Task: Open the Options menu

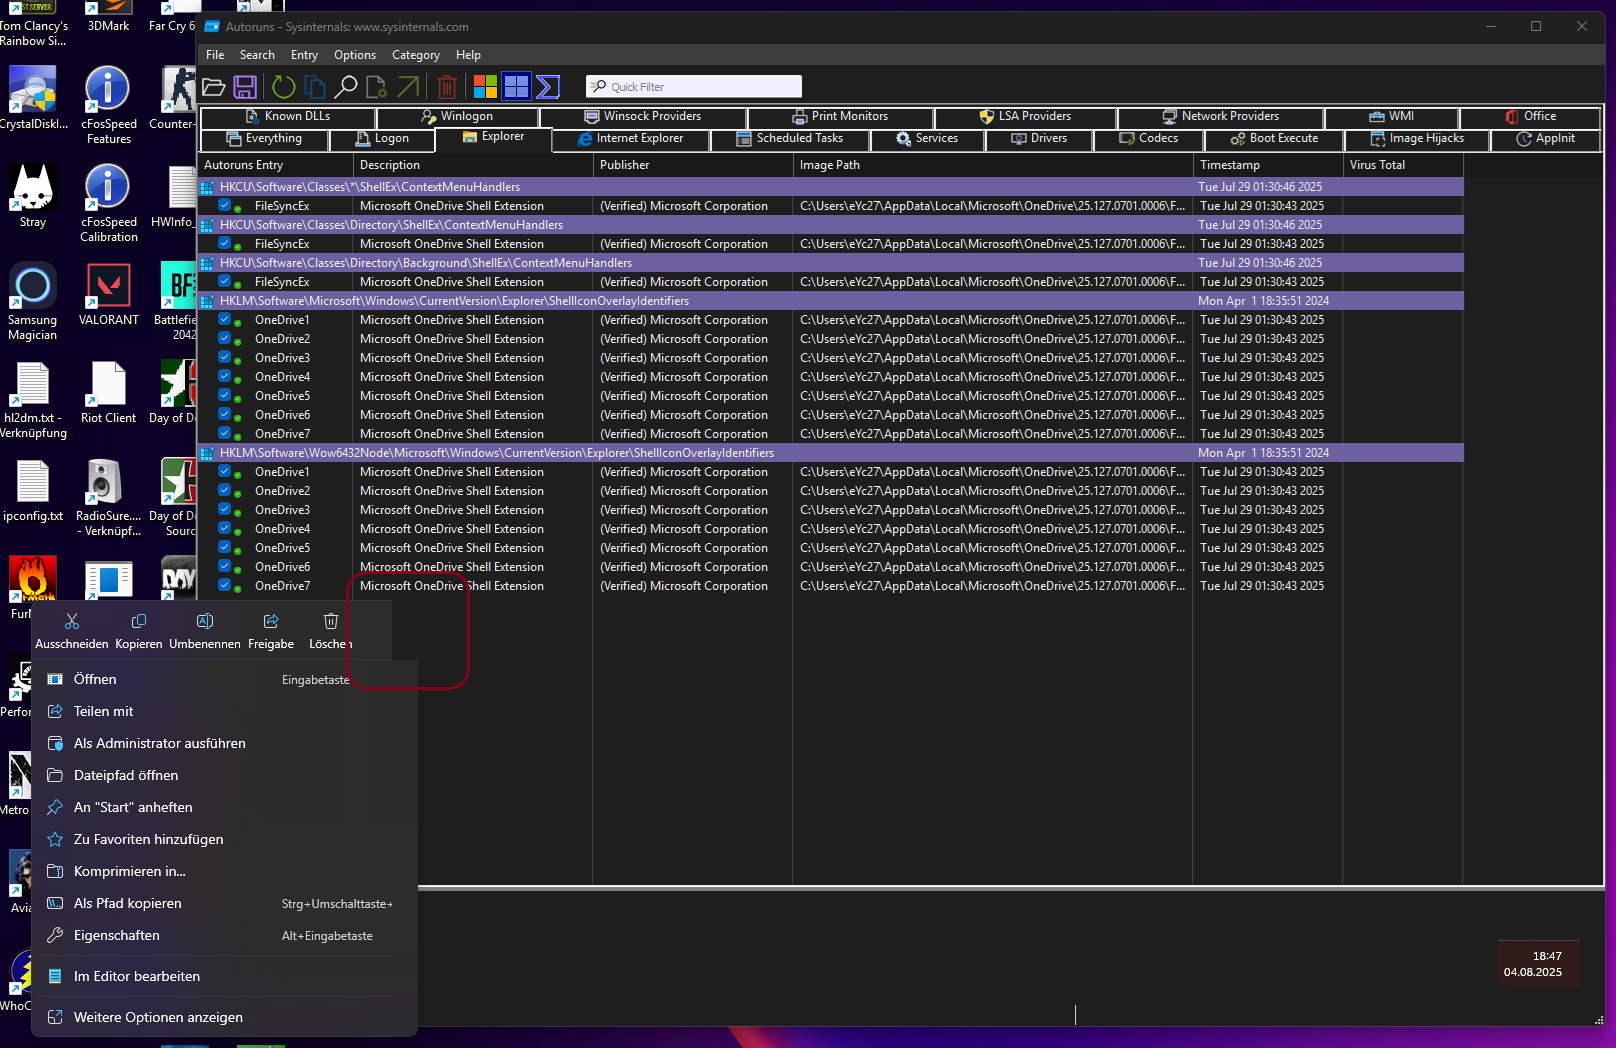Action: [355, 55]
